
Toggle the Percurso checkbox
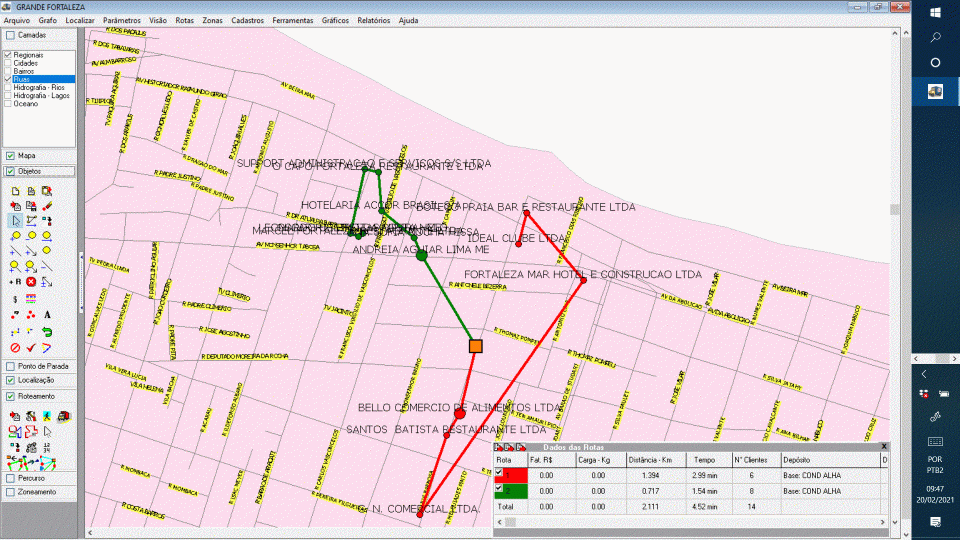click(10, 478)
